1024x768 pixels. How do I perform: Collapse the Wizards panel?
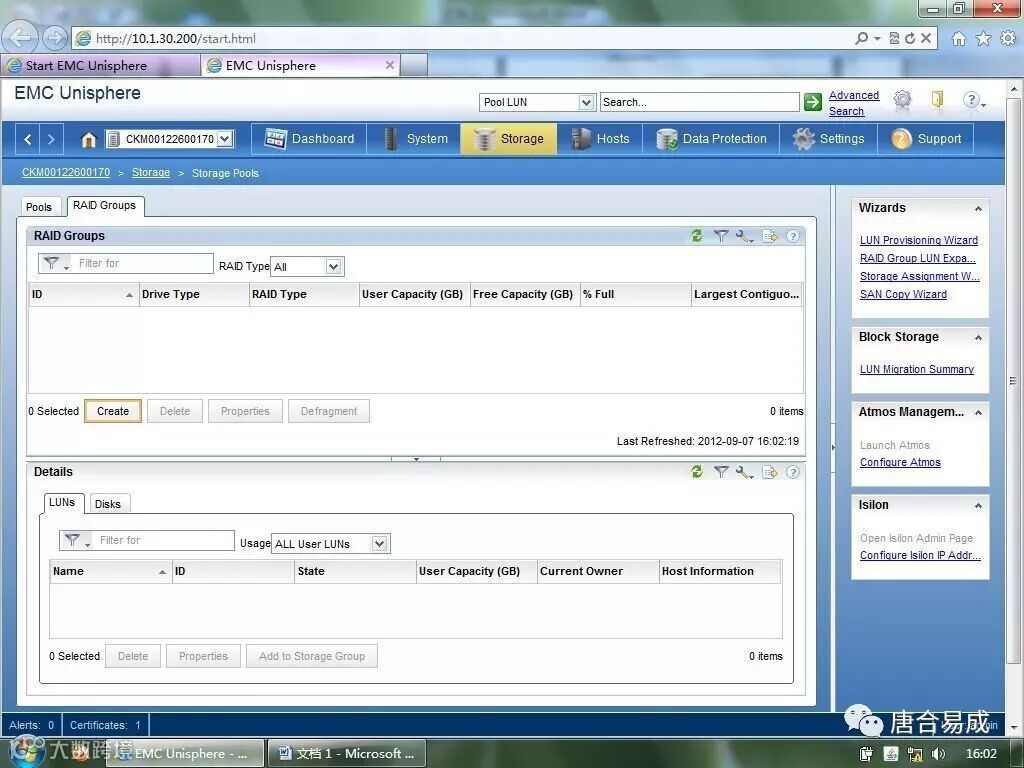tap(978, 209)
